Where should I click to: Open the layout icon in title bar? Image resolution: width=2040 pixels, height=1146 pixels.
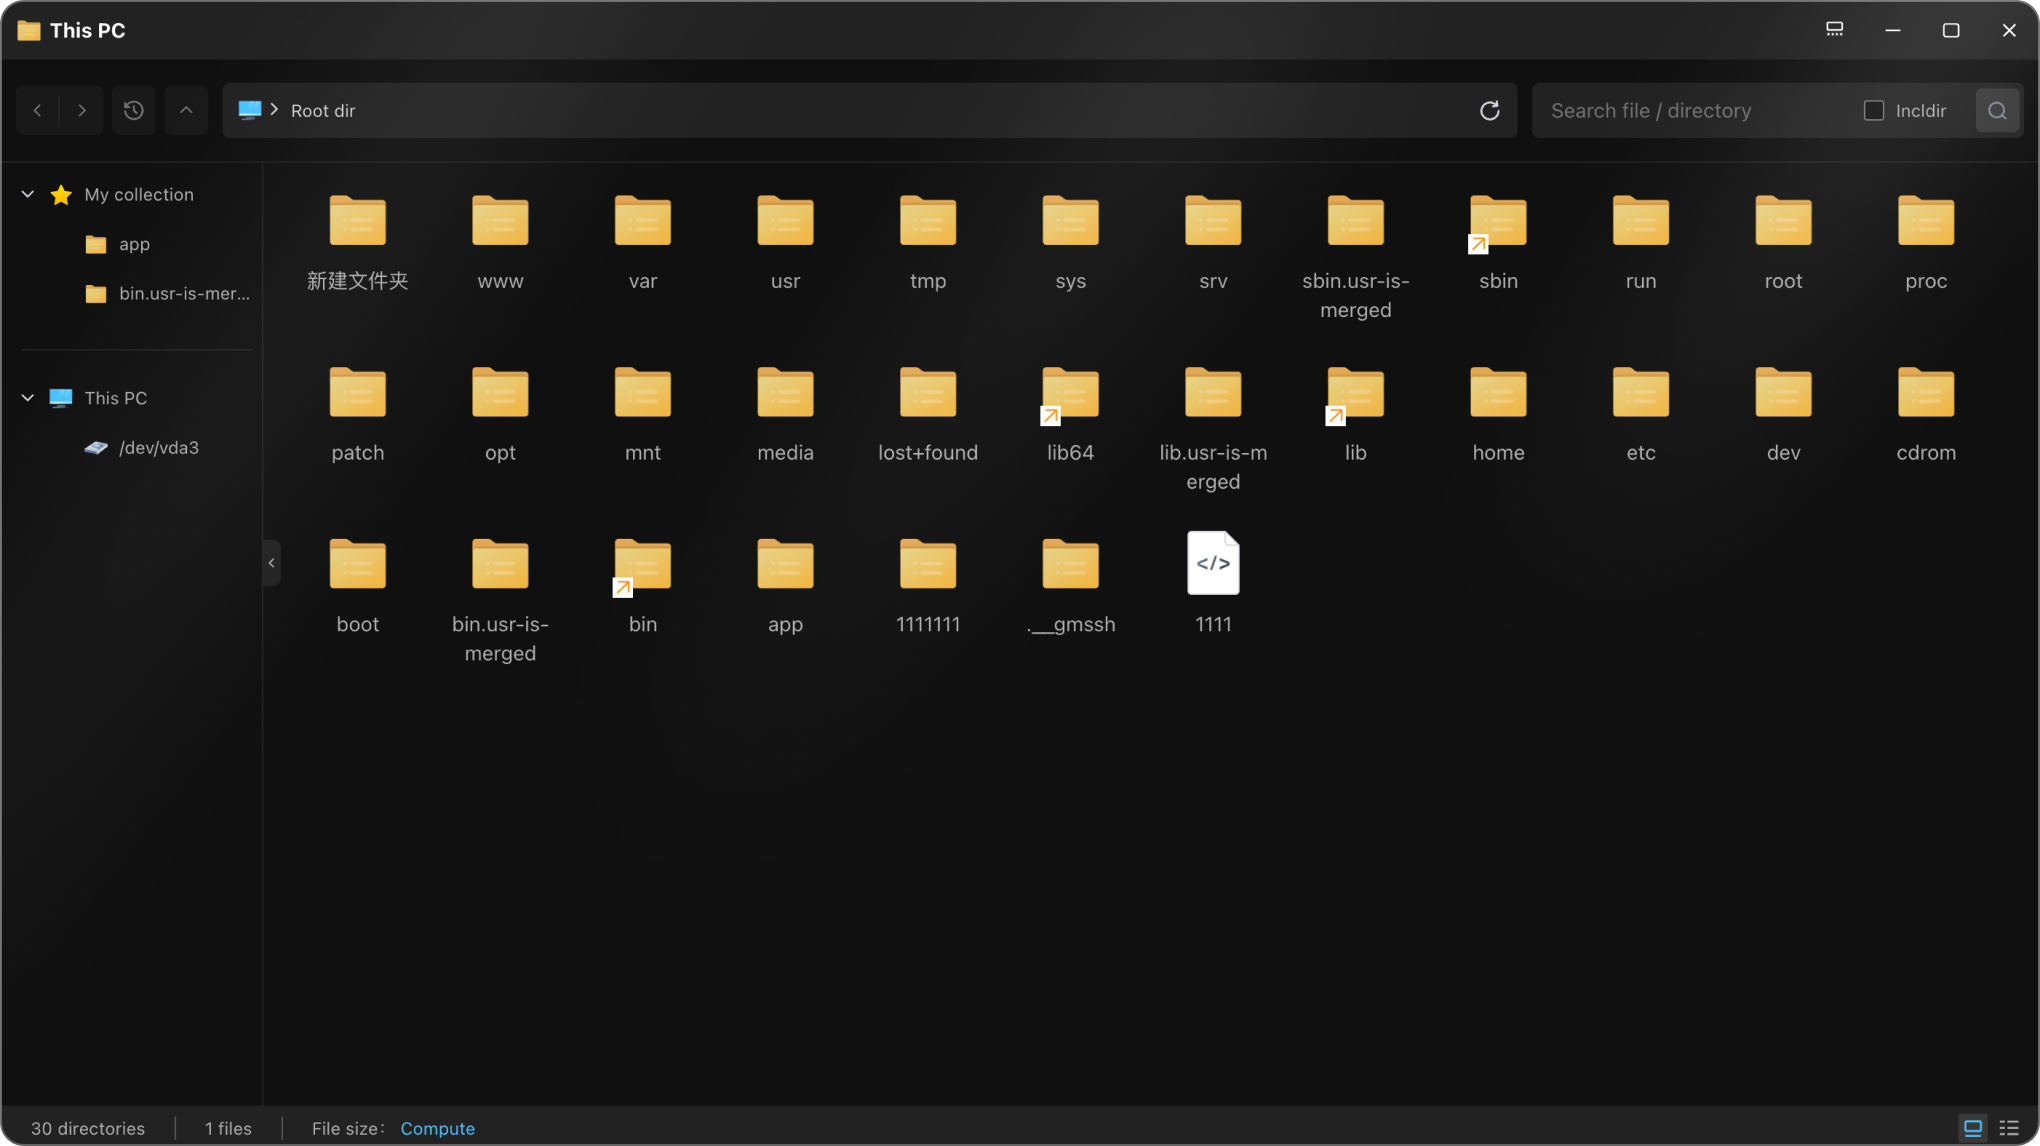pos(1834,30)
